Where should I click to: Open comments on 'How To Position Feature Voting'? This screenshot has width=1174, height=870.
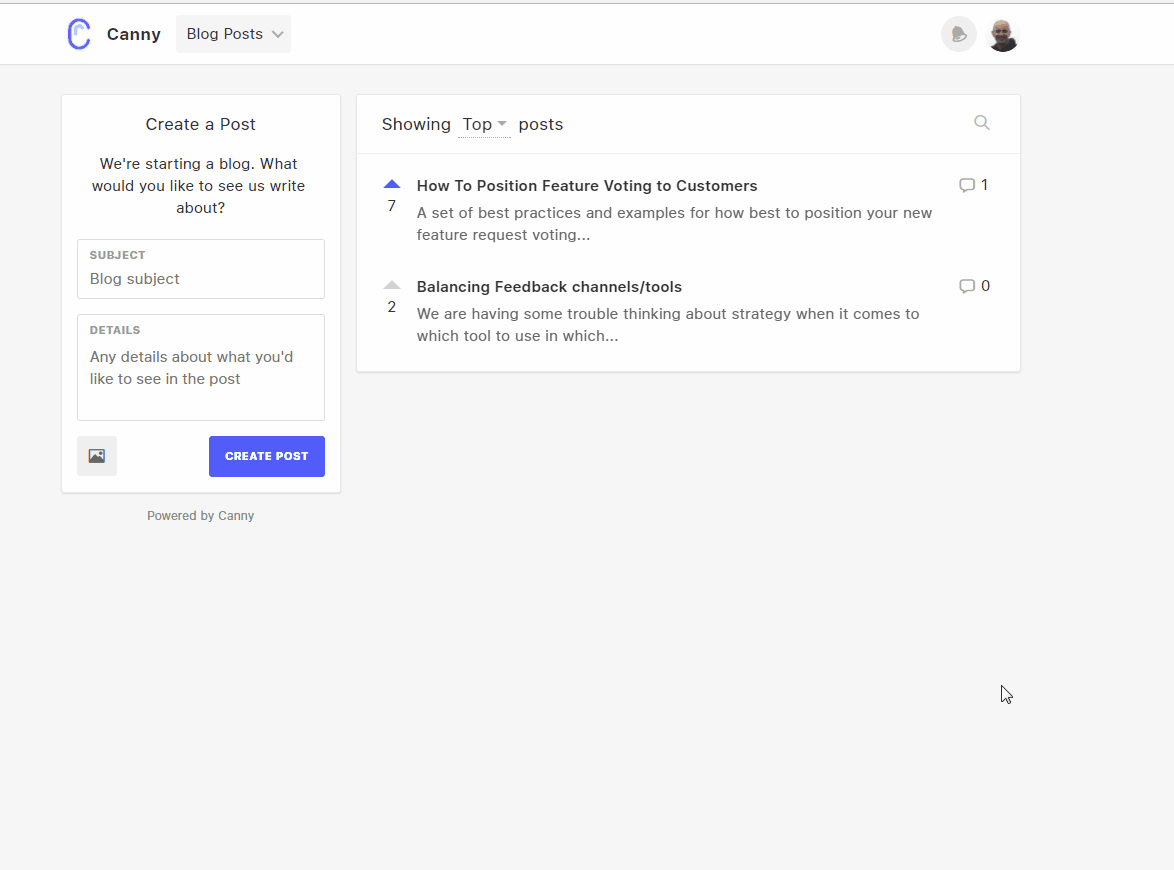click(x=973, y=185)
